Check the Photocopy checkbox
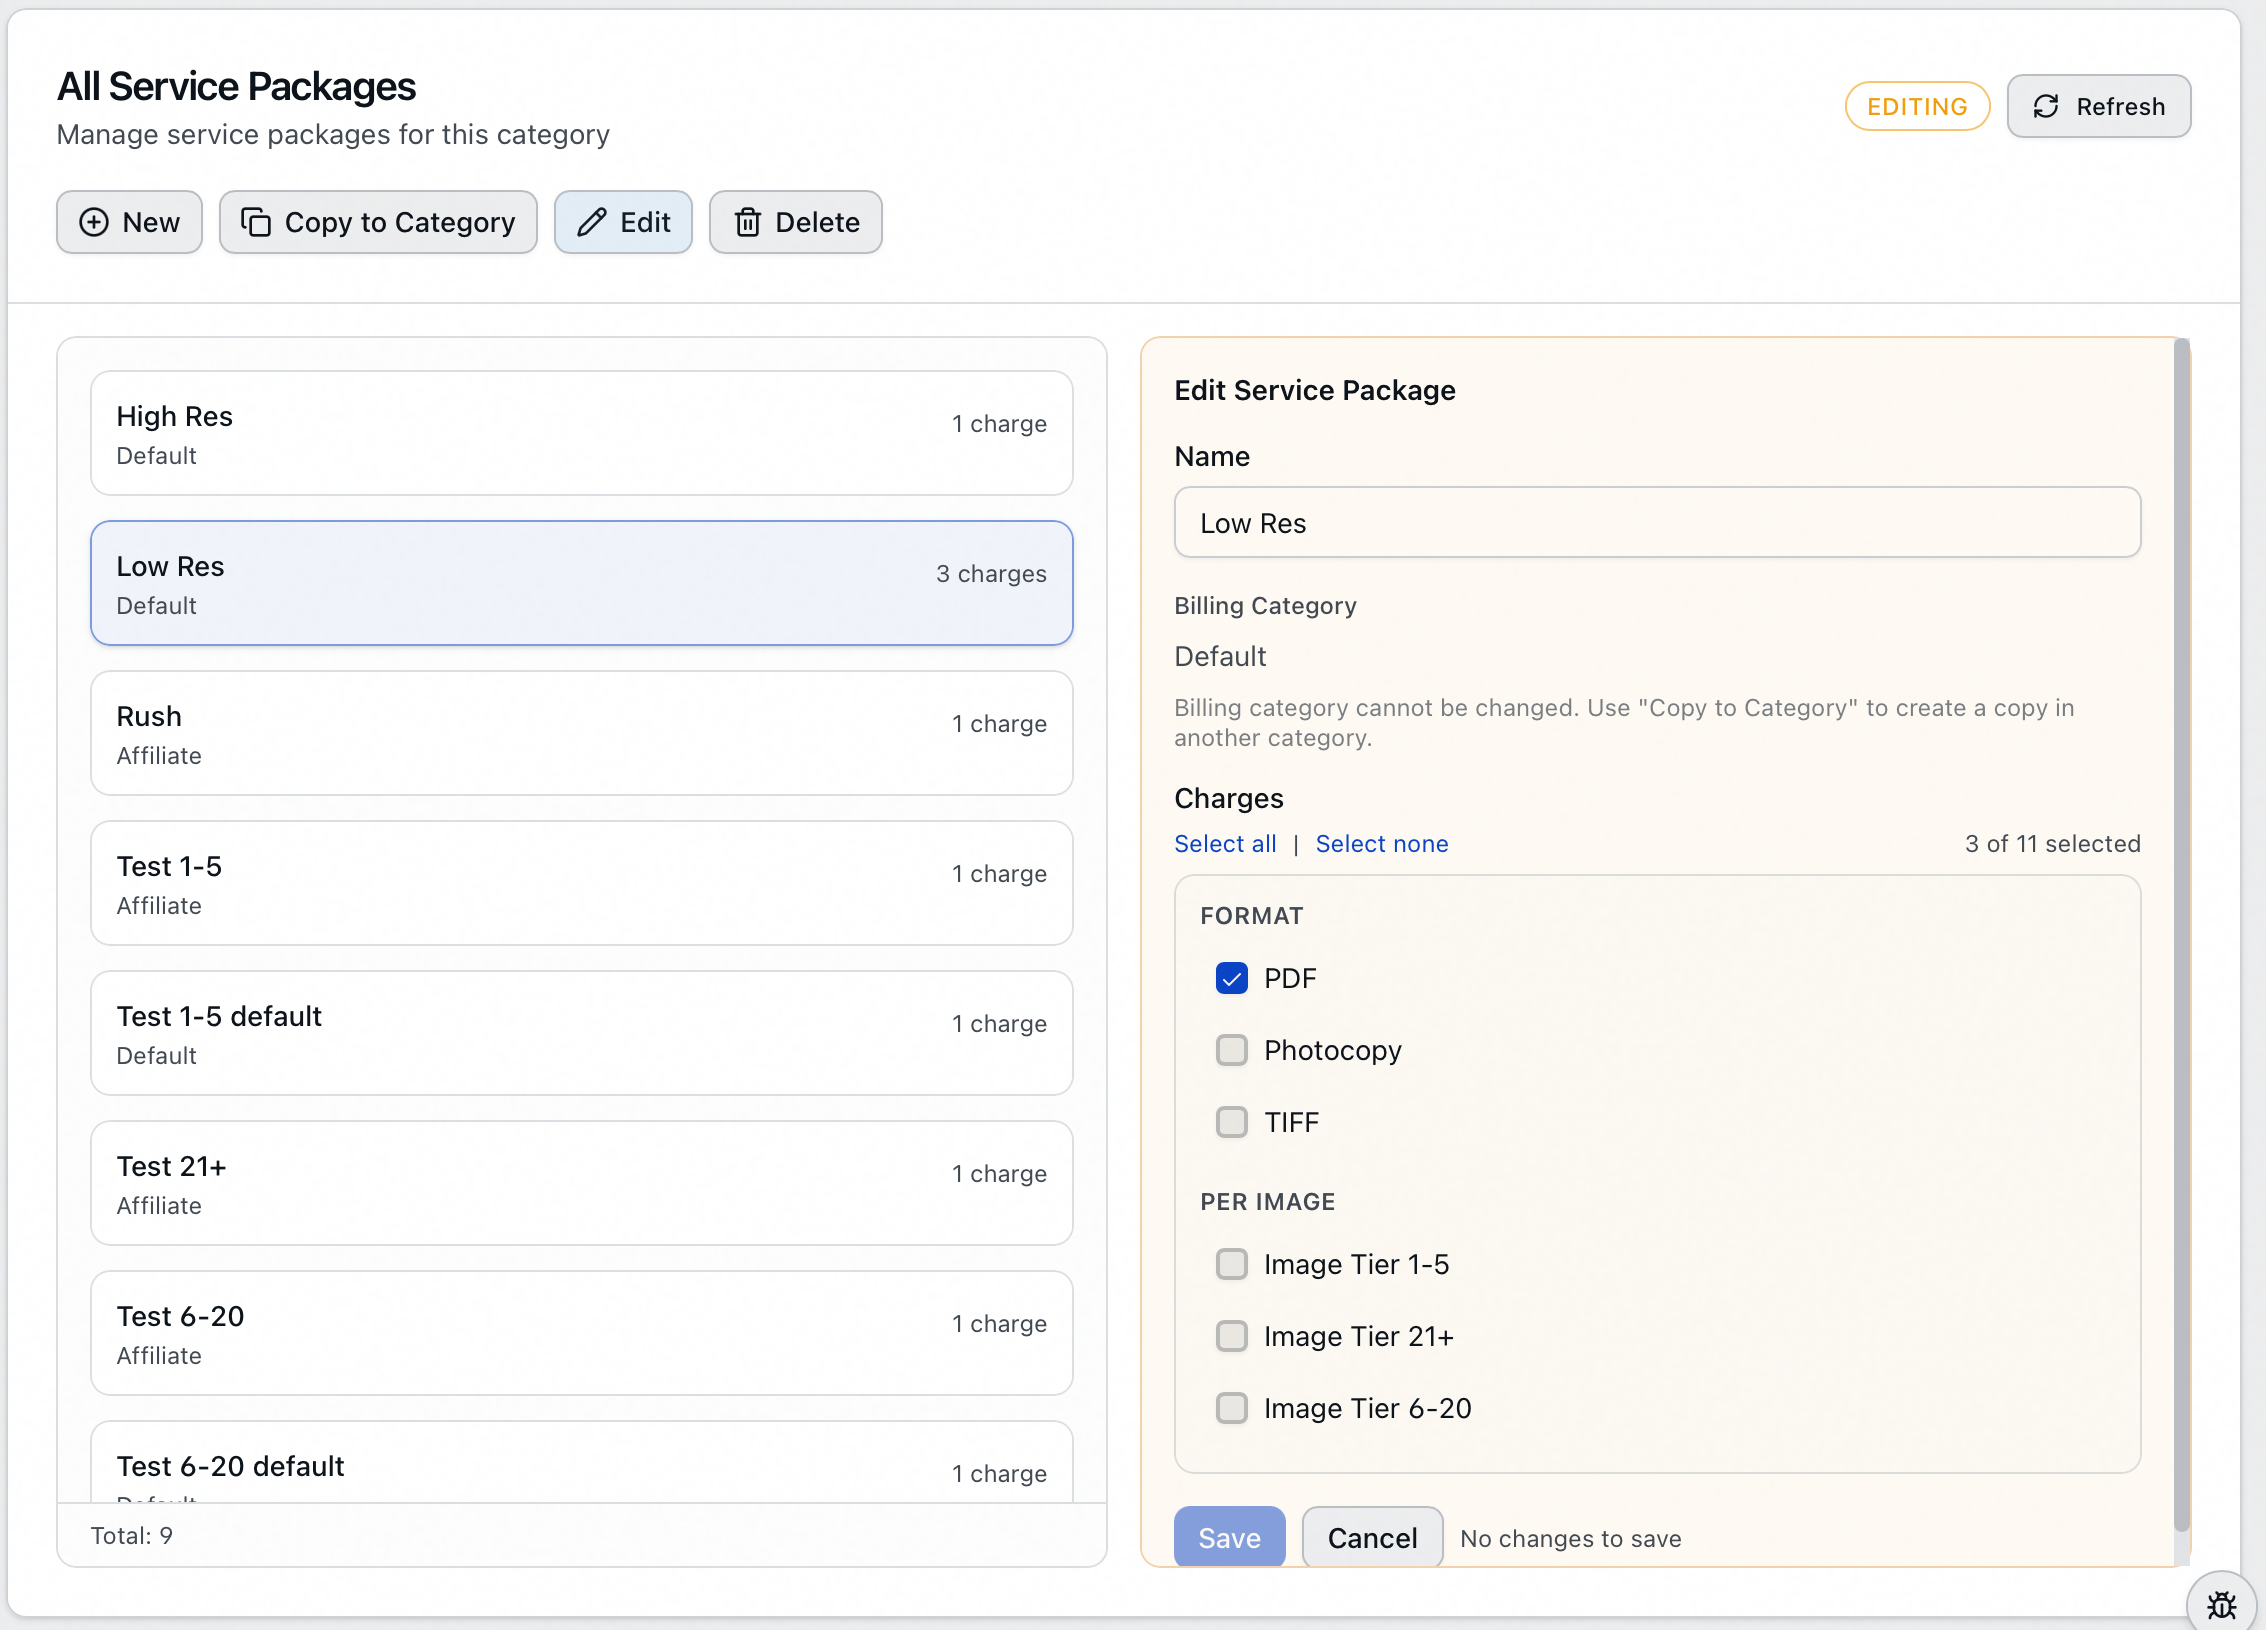2266x1630 pixels. [x=1232, y=1050]
